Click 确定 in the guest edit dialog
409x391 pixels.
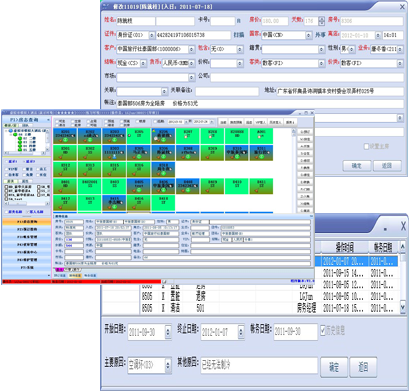(x=357, y=166)
